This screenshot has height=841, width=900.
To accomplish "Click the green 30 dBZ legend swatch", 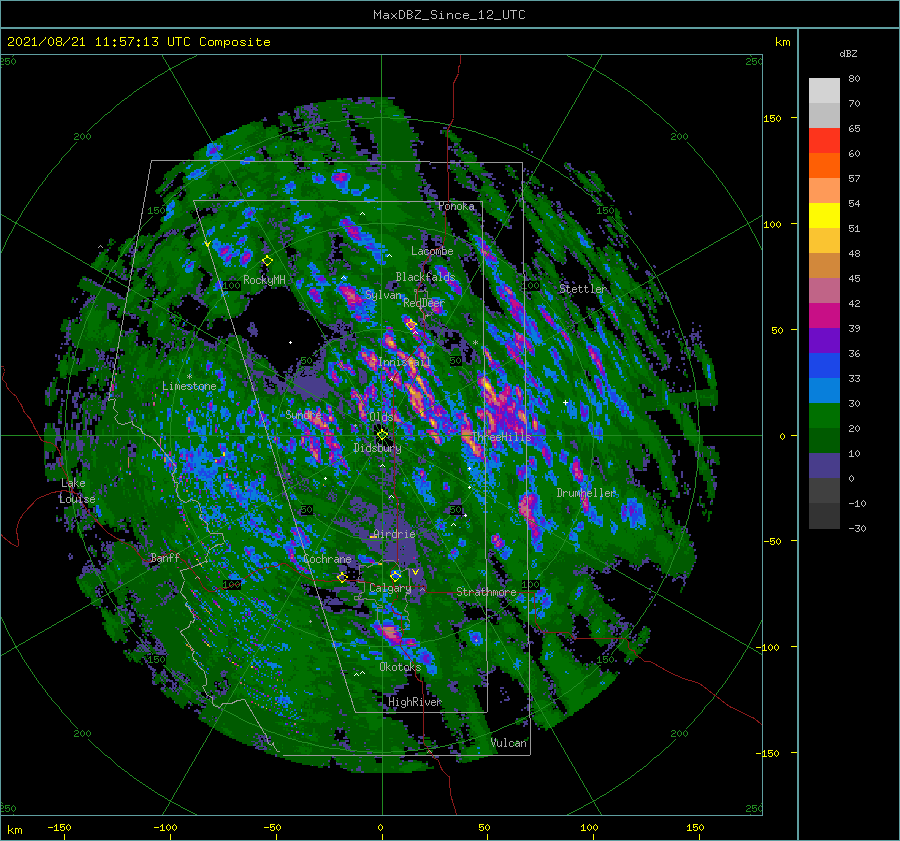I will [x=824, y=415].
